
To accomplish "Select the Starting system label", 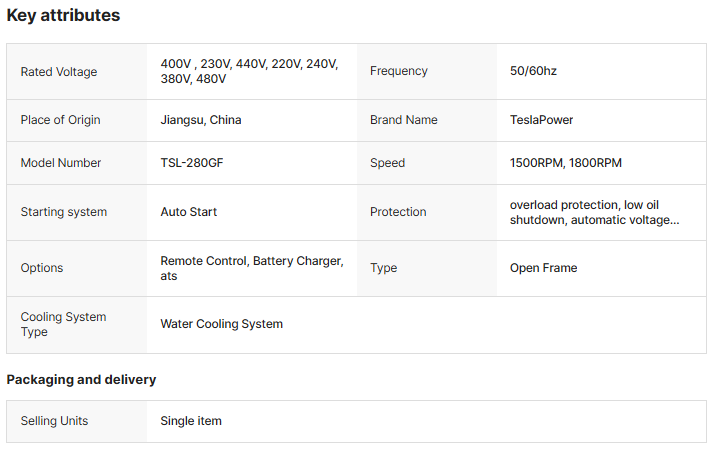I will 64,212.
